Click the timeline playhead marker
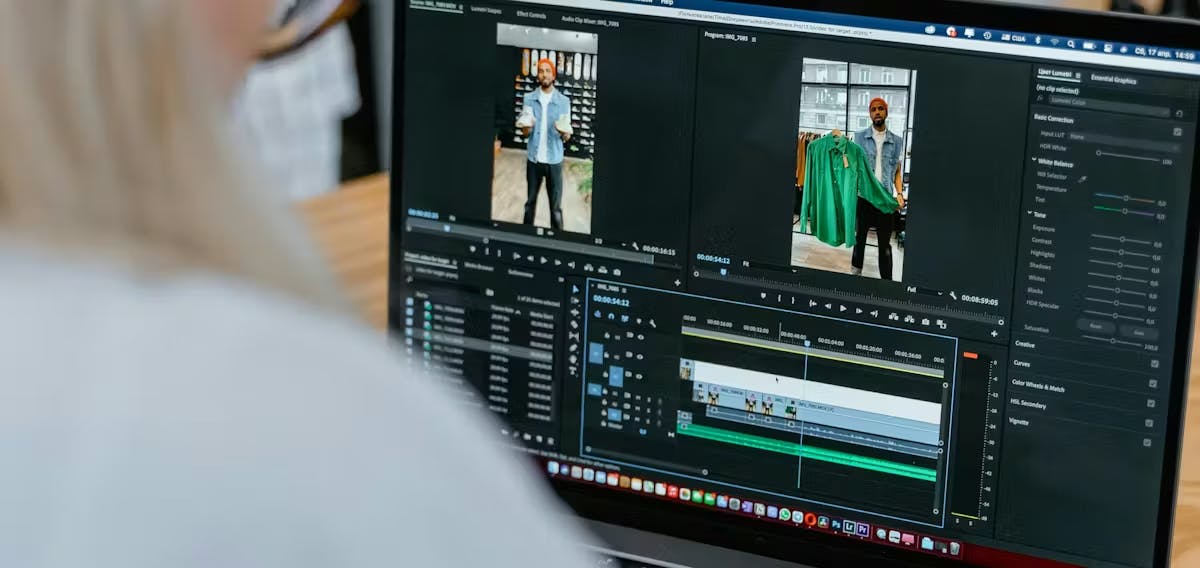The image size is (1200, 568). click(x=807, y=343)
